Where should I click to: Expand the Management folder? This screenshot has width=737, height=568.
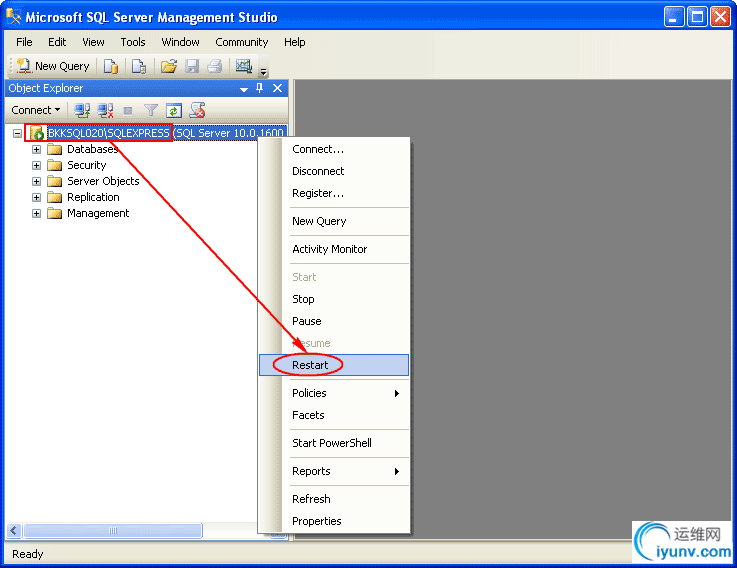pos(36,213)
